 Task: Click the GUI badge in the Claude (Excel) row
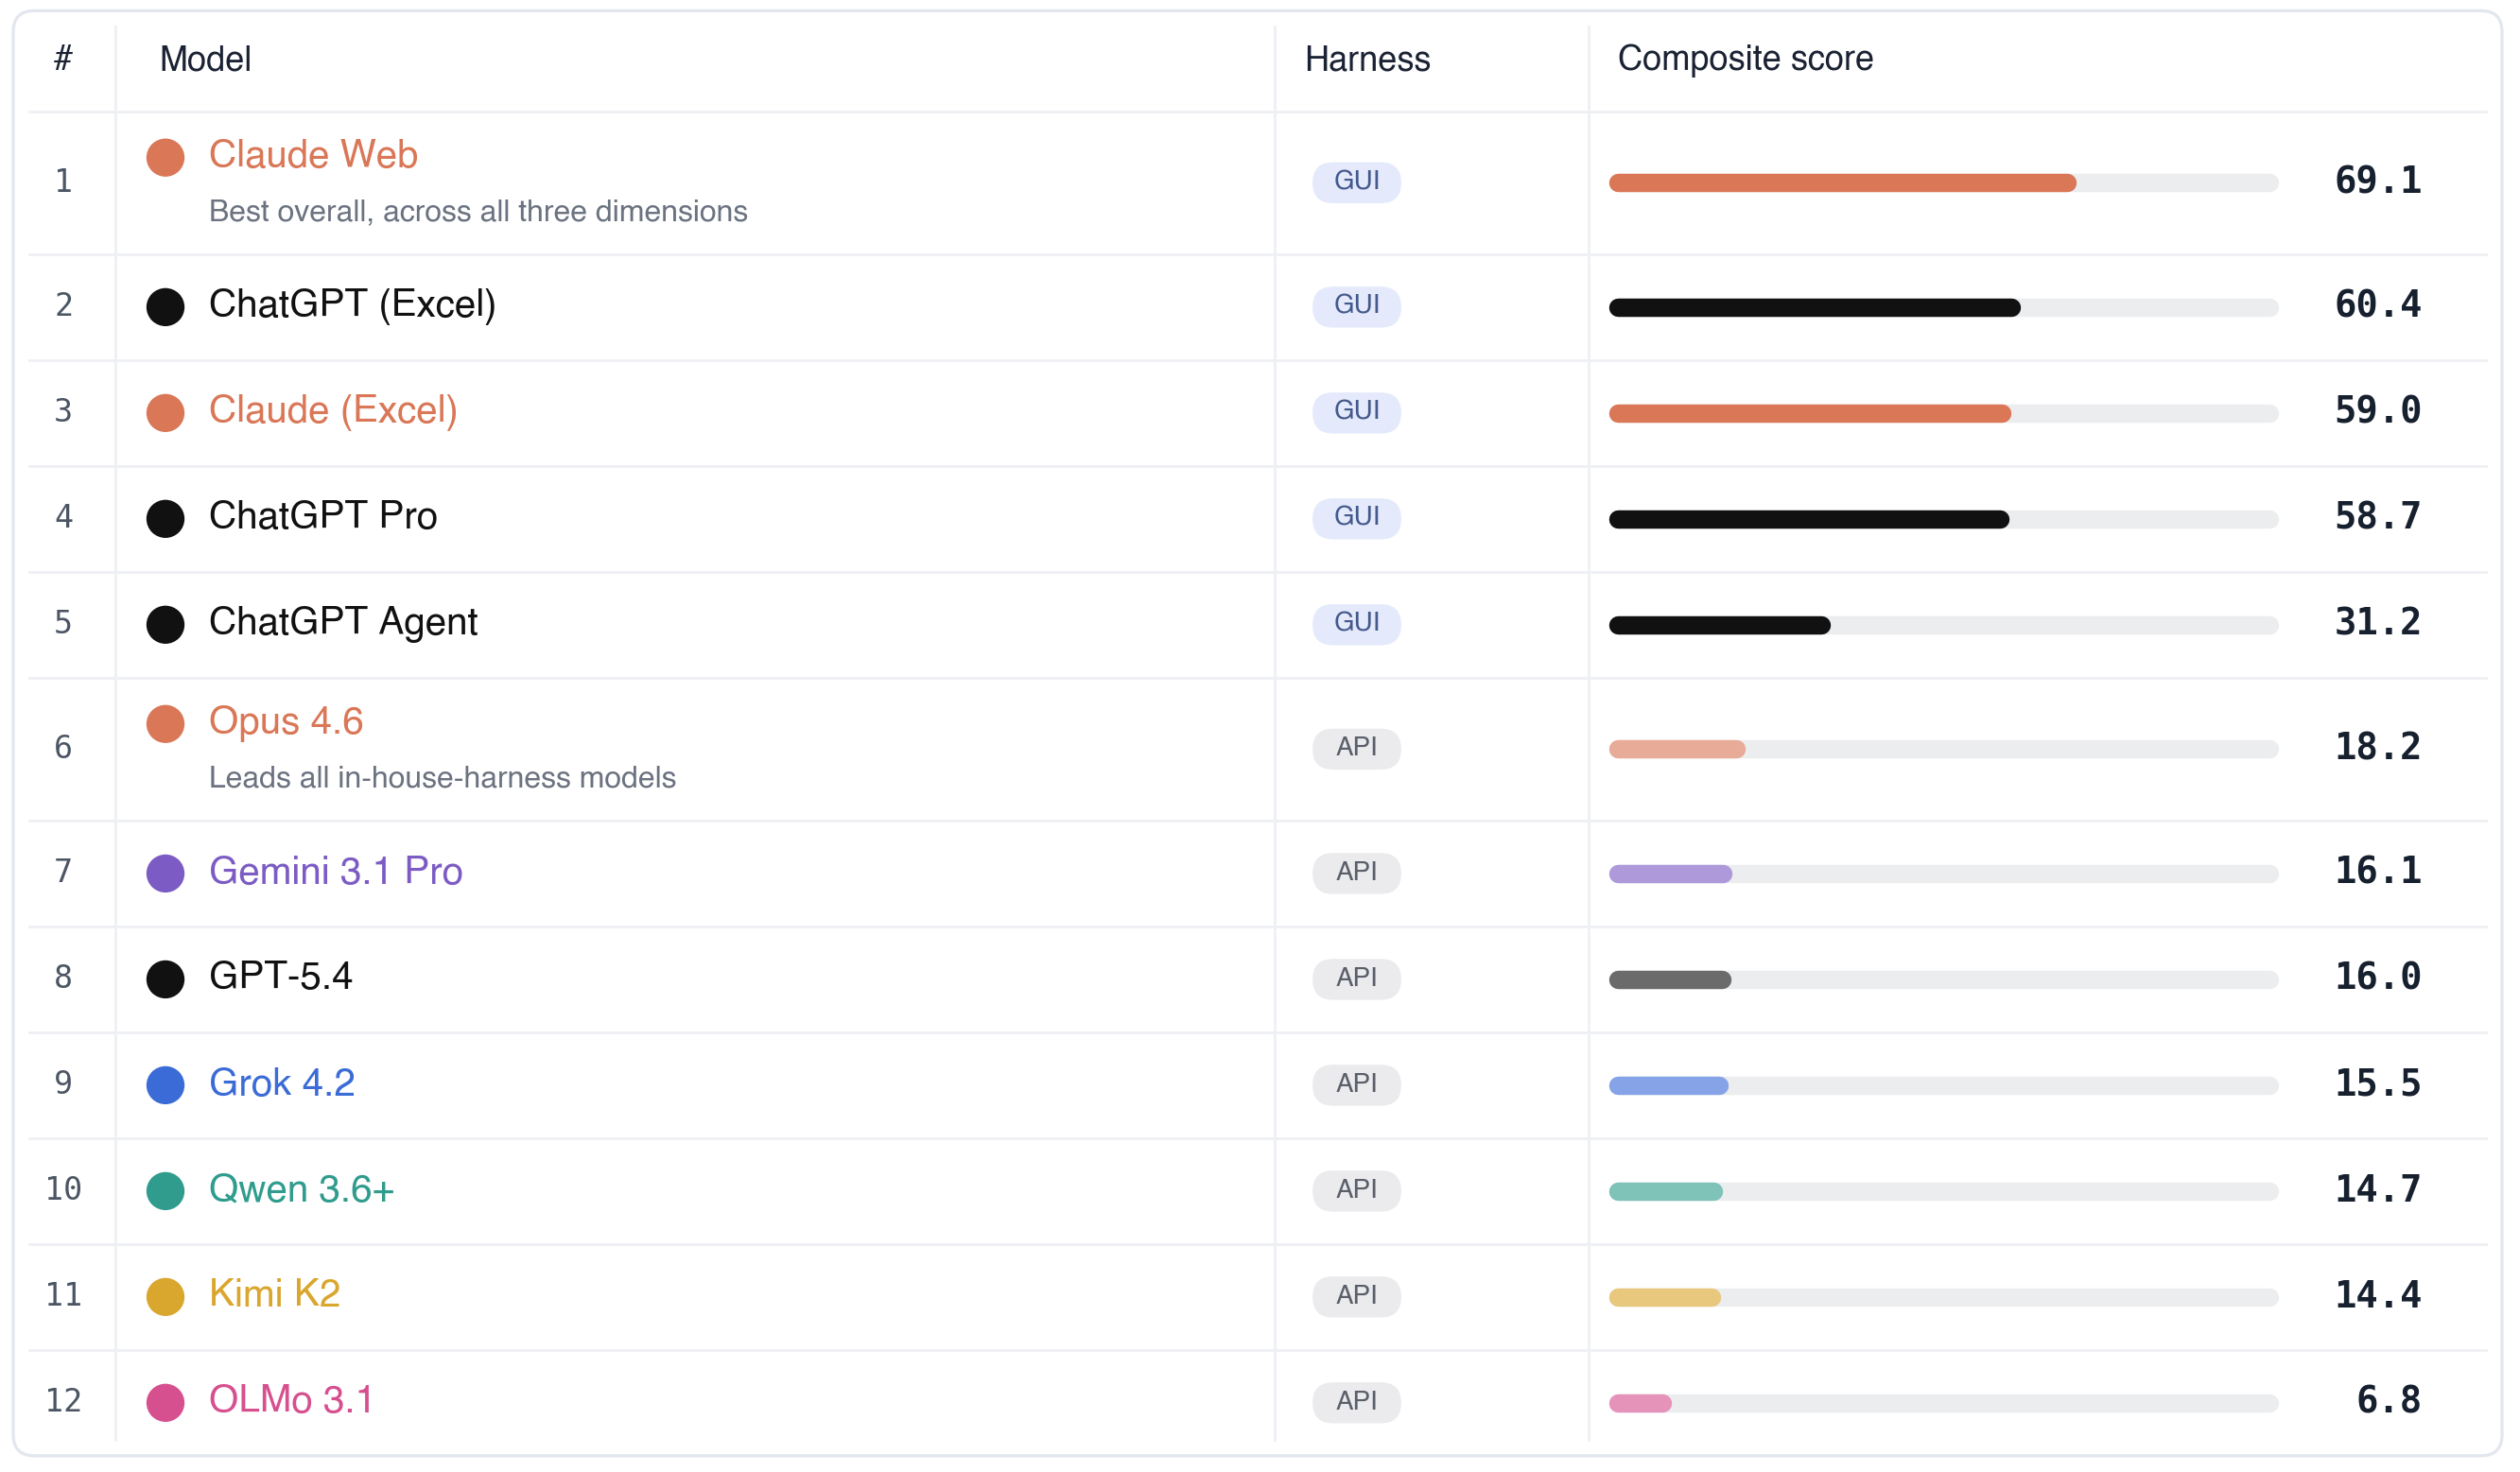[1356, 412]
